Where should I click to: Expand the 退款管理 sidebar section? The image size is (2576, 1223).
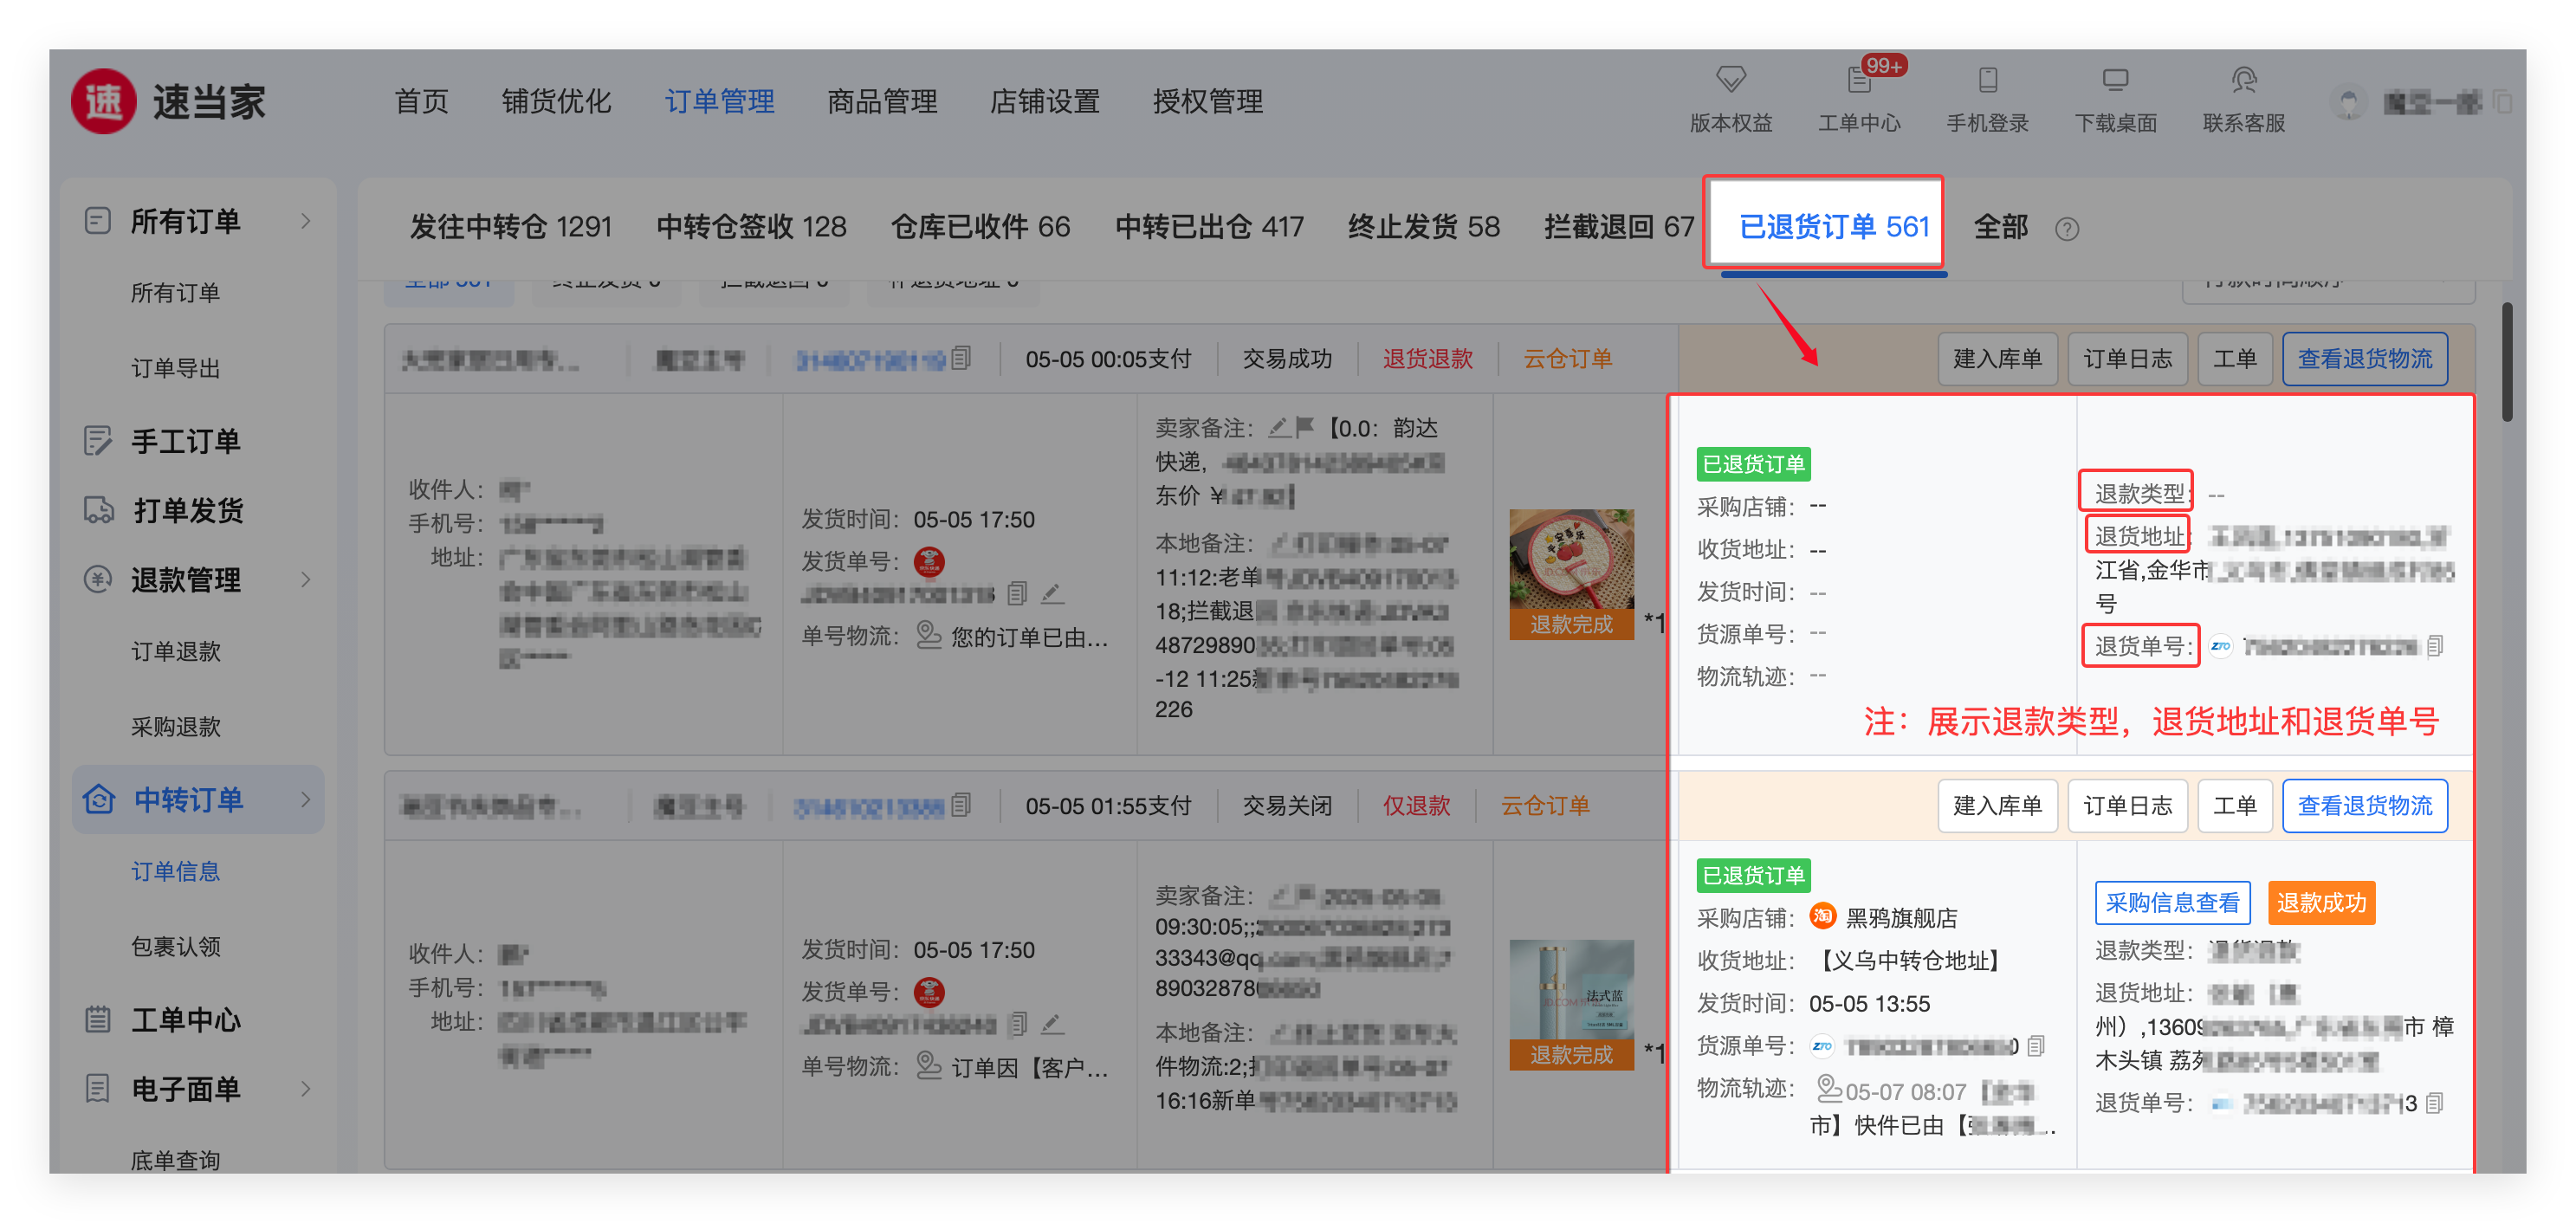pyautogui.click(x=306, y=579)
